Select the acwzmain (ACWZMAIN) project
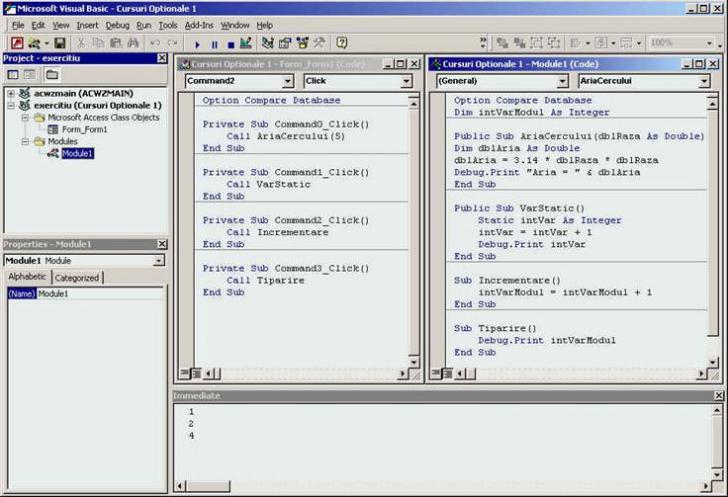728x497 pixels. pyautogui.click(x=84, y=93)
